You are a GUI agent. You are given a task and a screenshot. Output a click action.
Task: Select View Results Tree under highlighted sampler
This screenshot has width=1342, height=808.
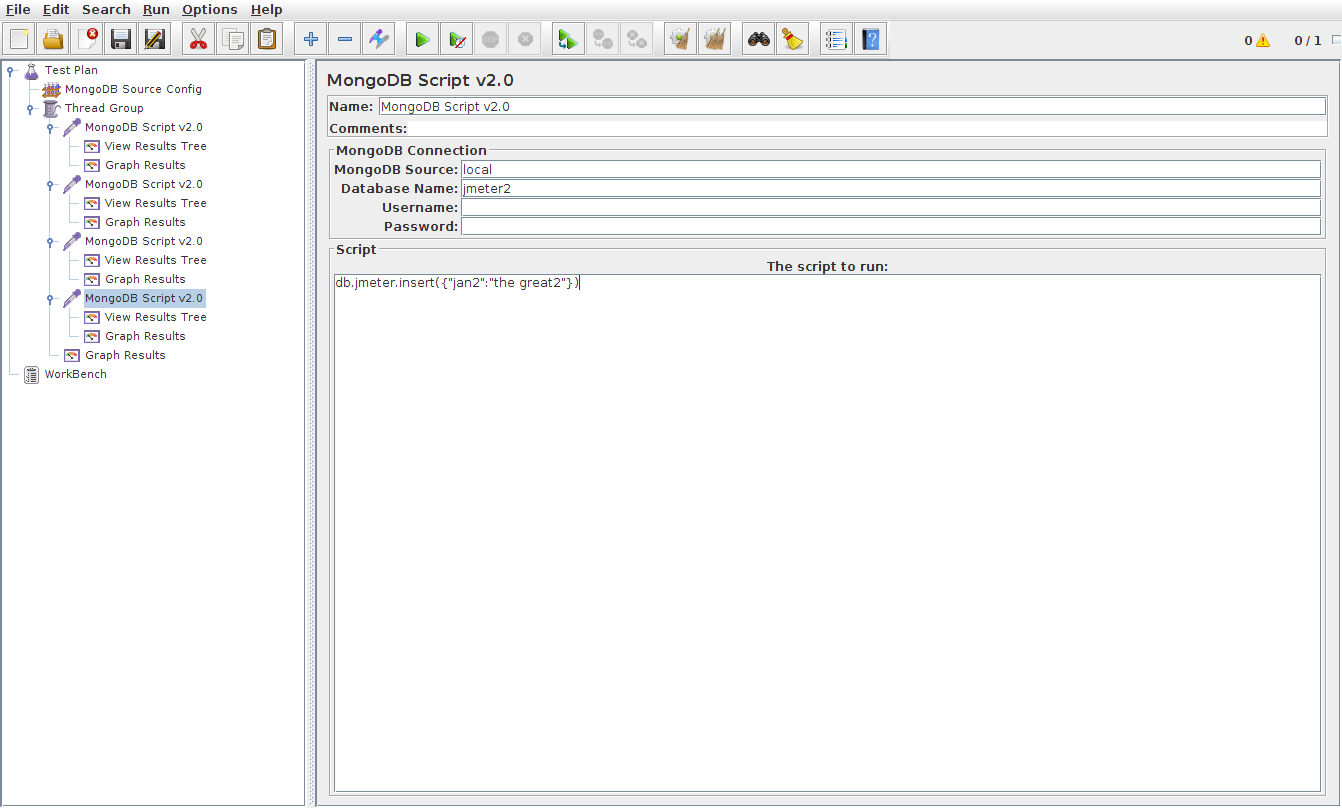(155, 317)
